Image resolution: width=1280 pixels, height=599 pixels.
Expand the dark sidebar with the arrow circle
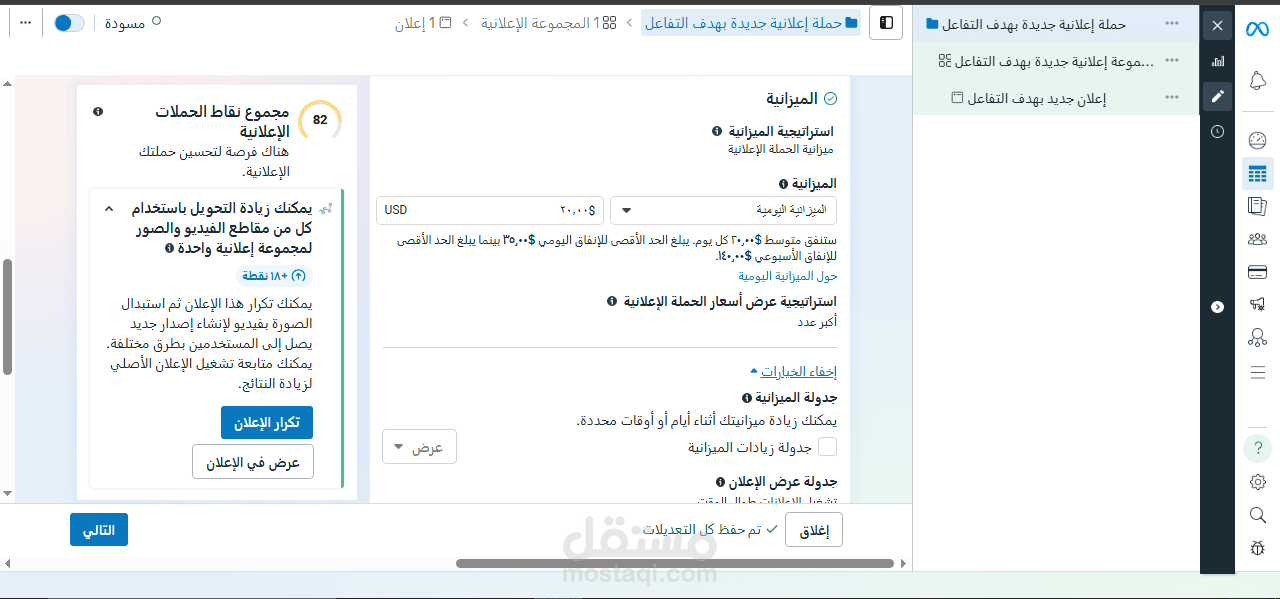click(1217, 307)
